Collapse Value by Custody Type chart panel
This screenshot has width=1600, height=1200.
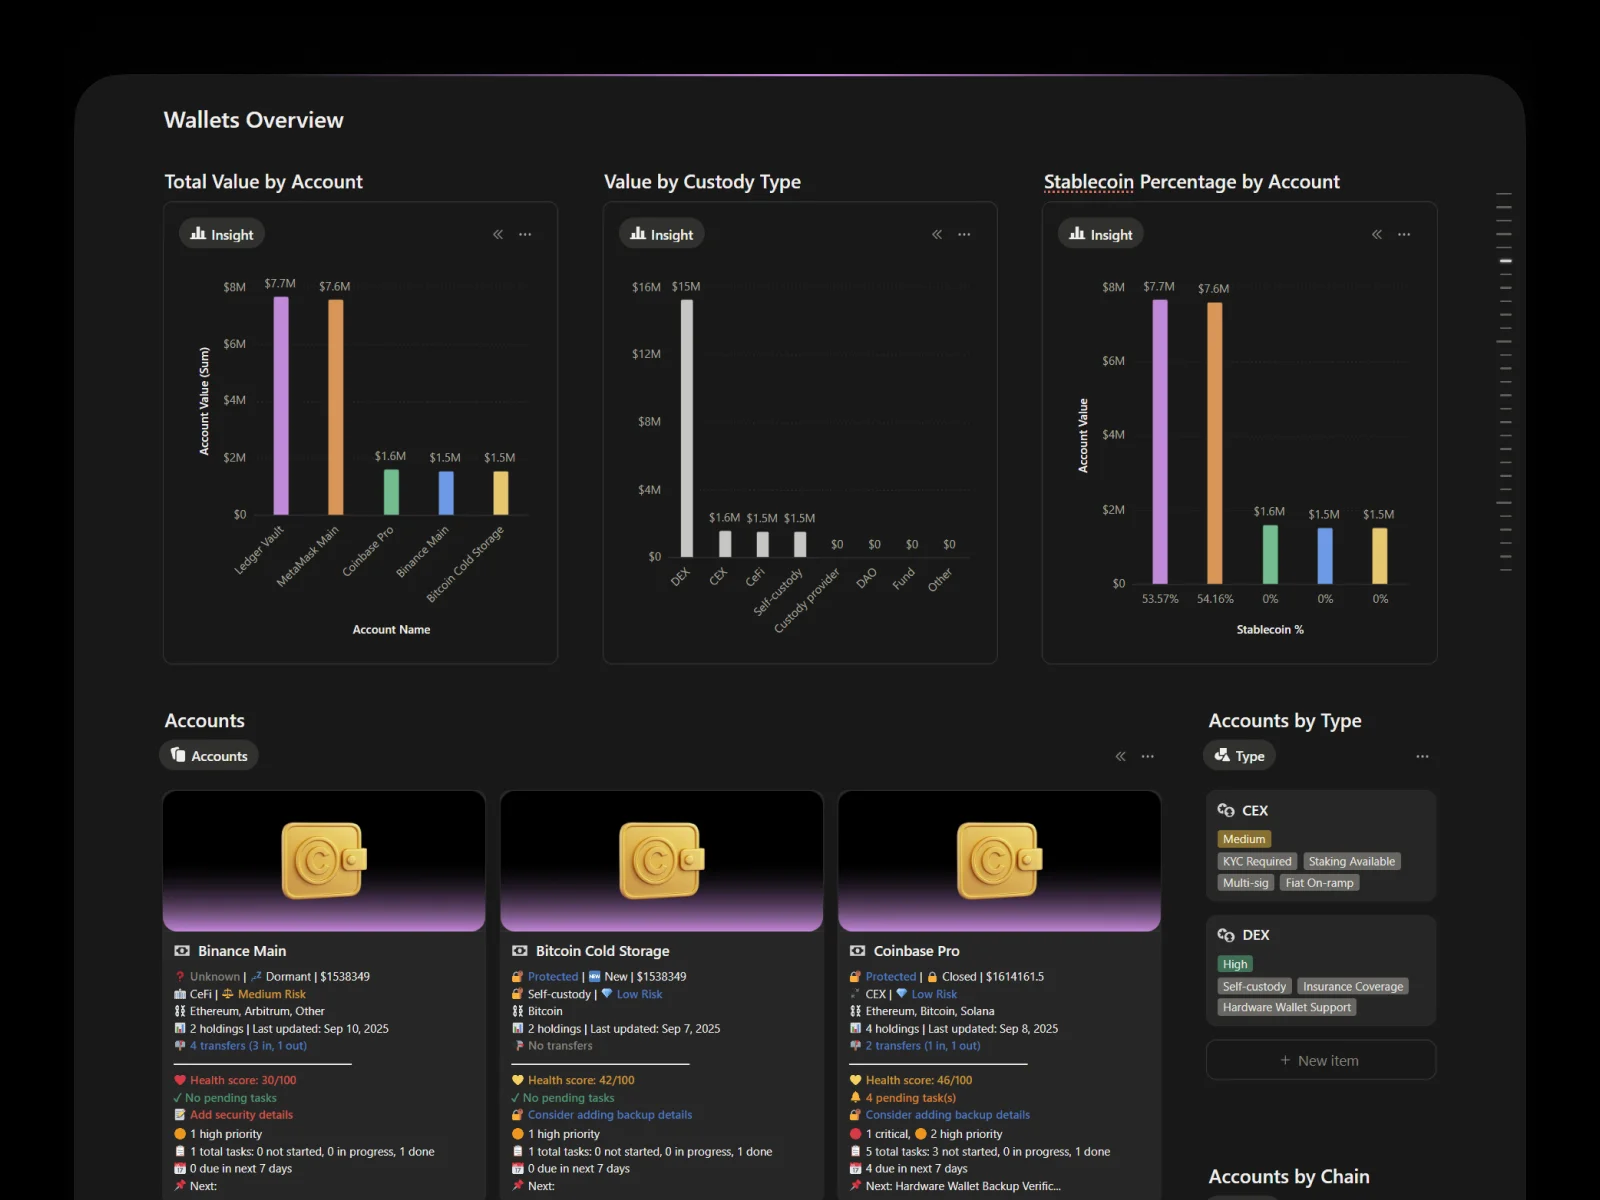click(937, 234)
